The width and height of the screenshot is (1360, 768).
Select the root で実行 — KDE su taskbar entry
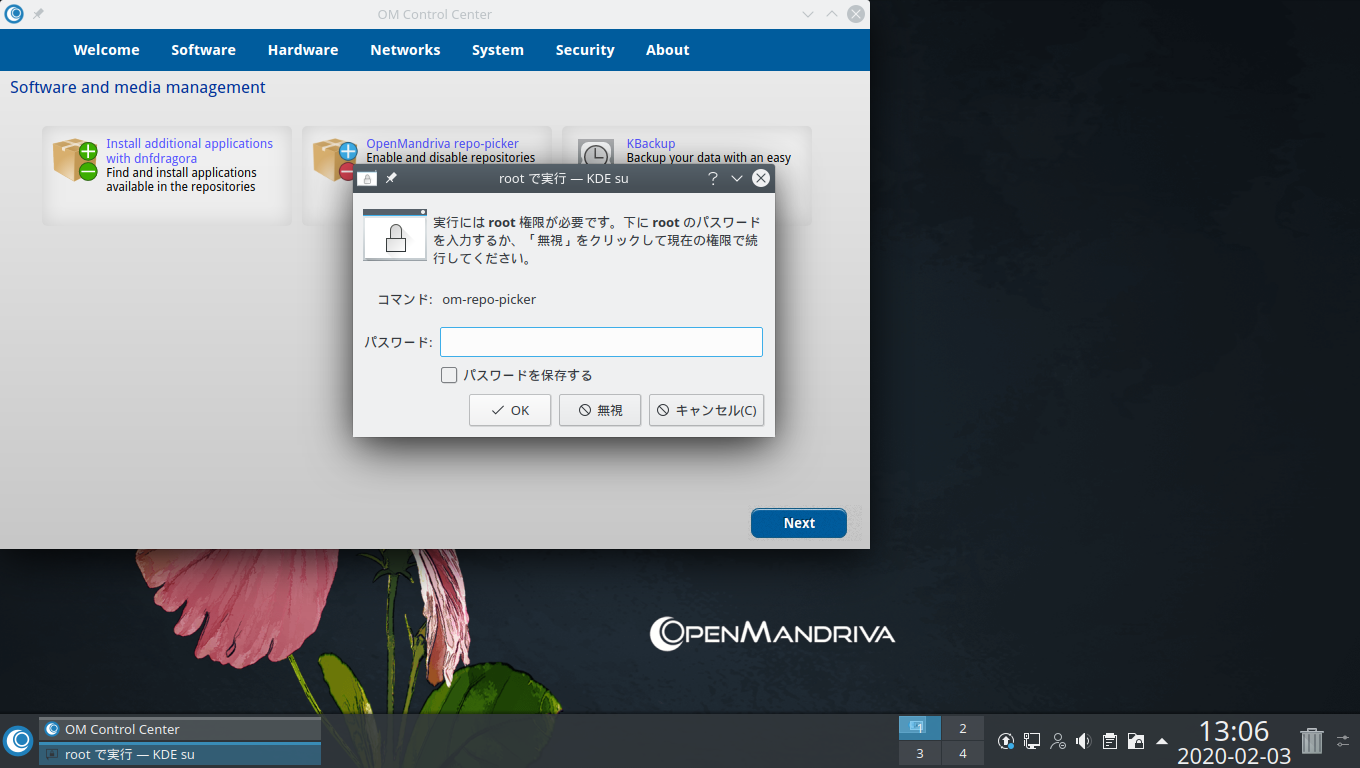point(180,754)
